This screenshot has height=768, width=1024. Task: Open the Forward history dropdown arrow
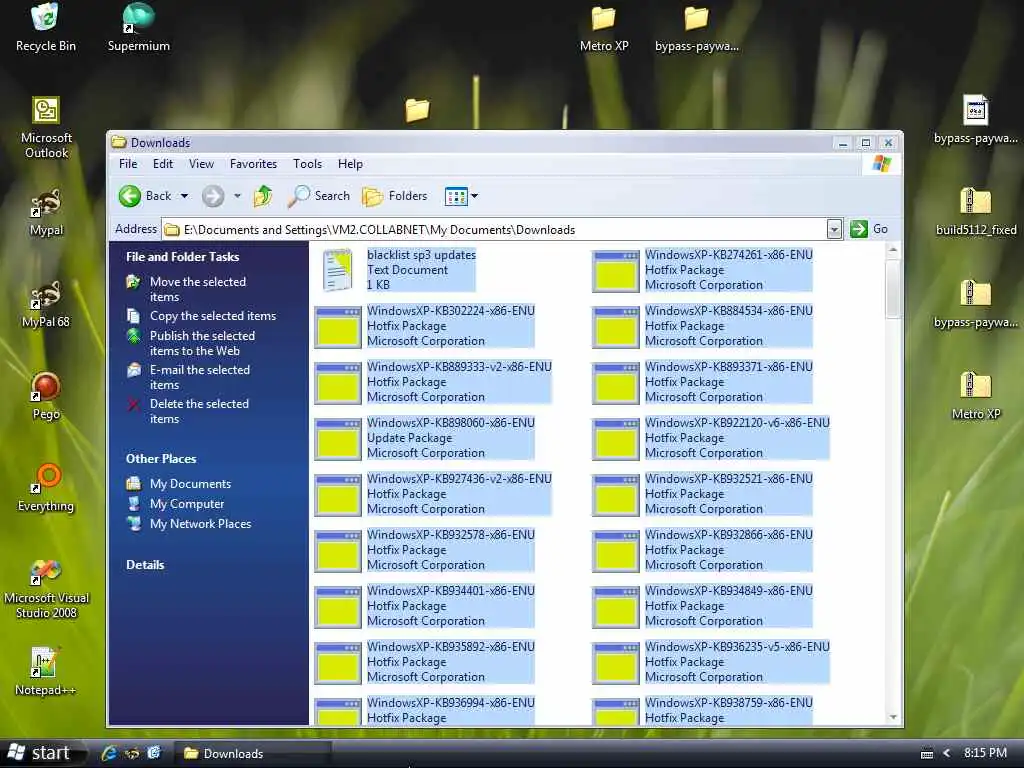tap(237, 196)
